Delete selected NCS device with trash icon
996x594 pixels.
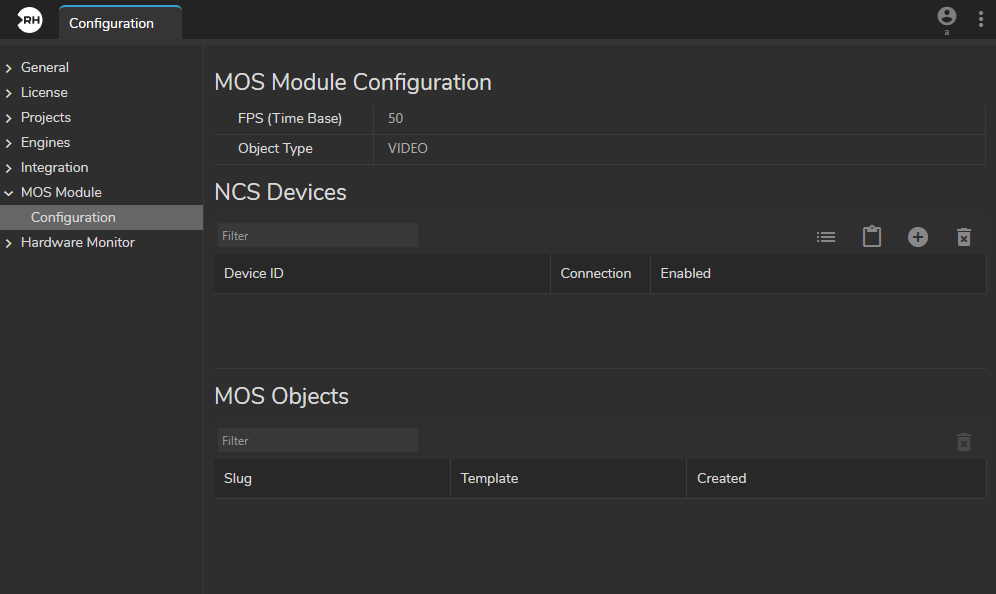pos(964,237)
